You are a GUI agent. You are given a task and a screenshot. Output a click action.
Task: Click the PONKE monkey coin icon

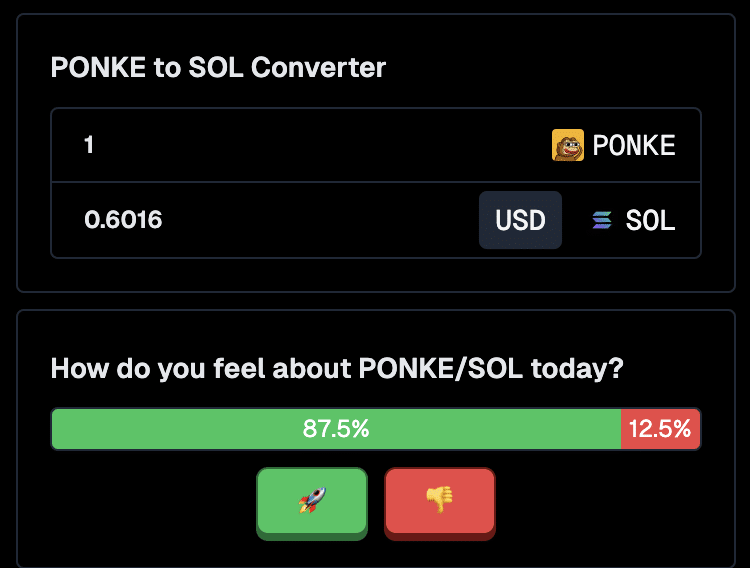pyautogui.click(x=568, y=146)
